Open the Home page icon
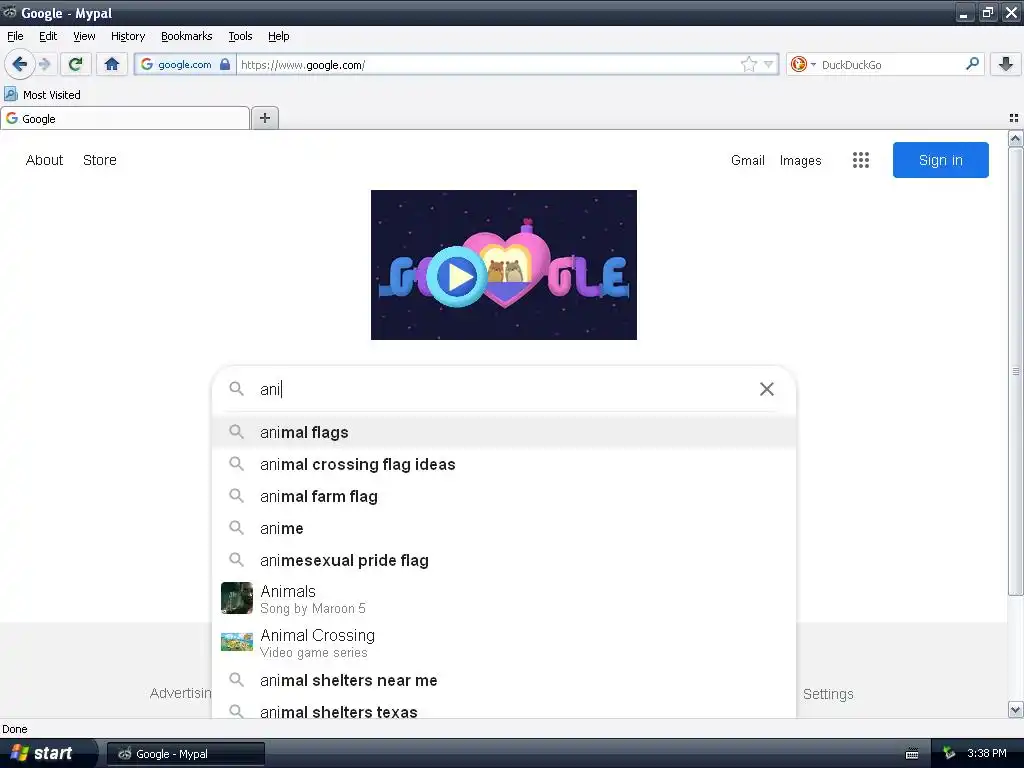 tap(112, 64)
